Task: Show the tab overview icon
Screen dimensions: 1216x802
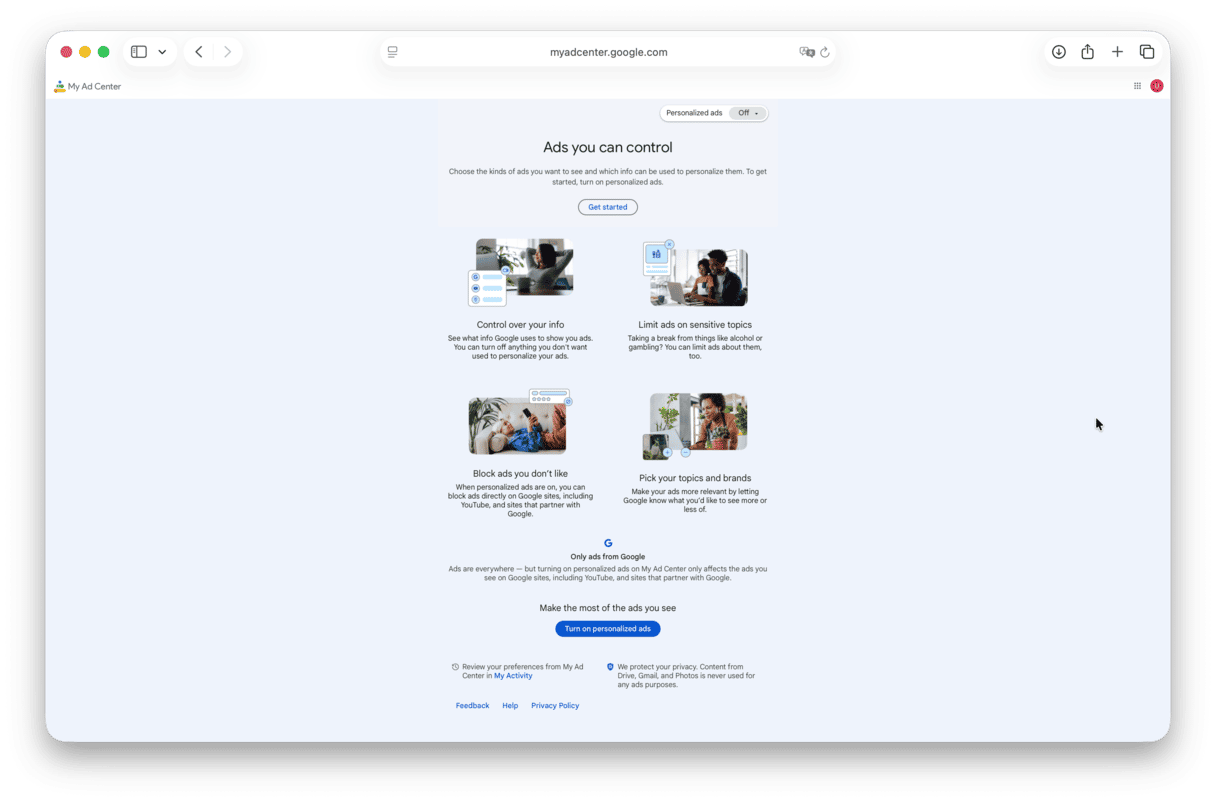Action: pyautogui.click(x=1147, y=52)
